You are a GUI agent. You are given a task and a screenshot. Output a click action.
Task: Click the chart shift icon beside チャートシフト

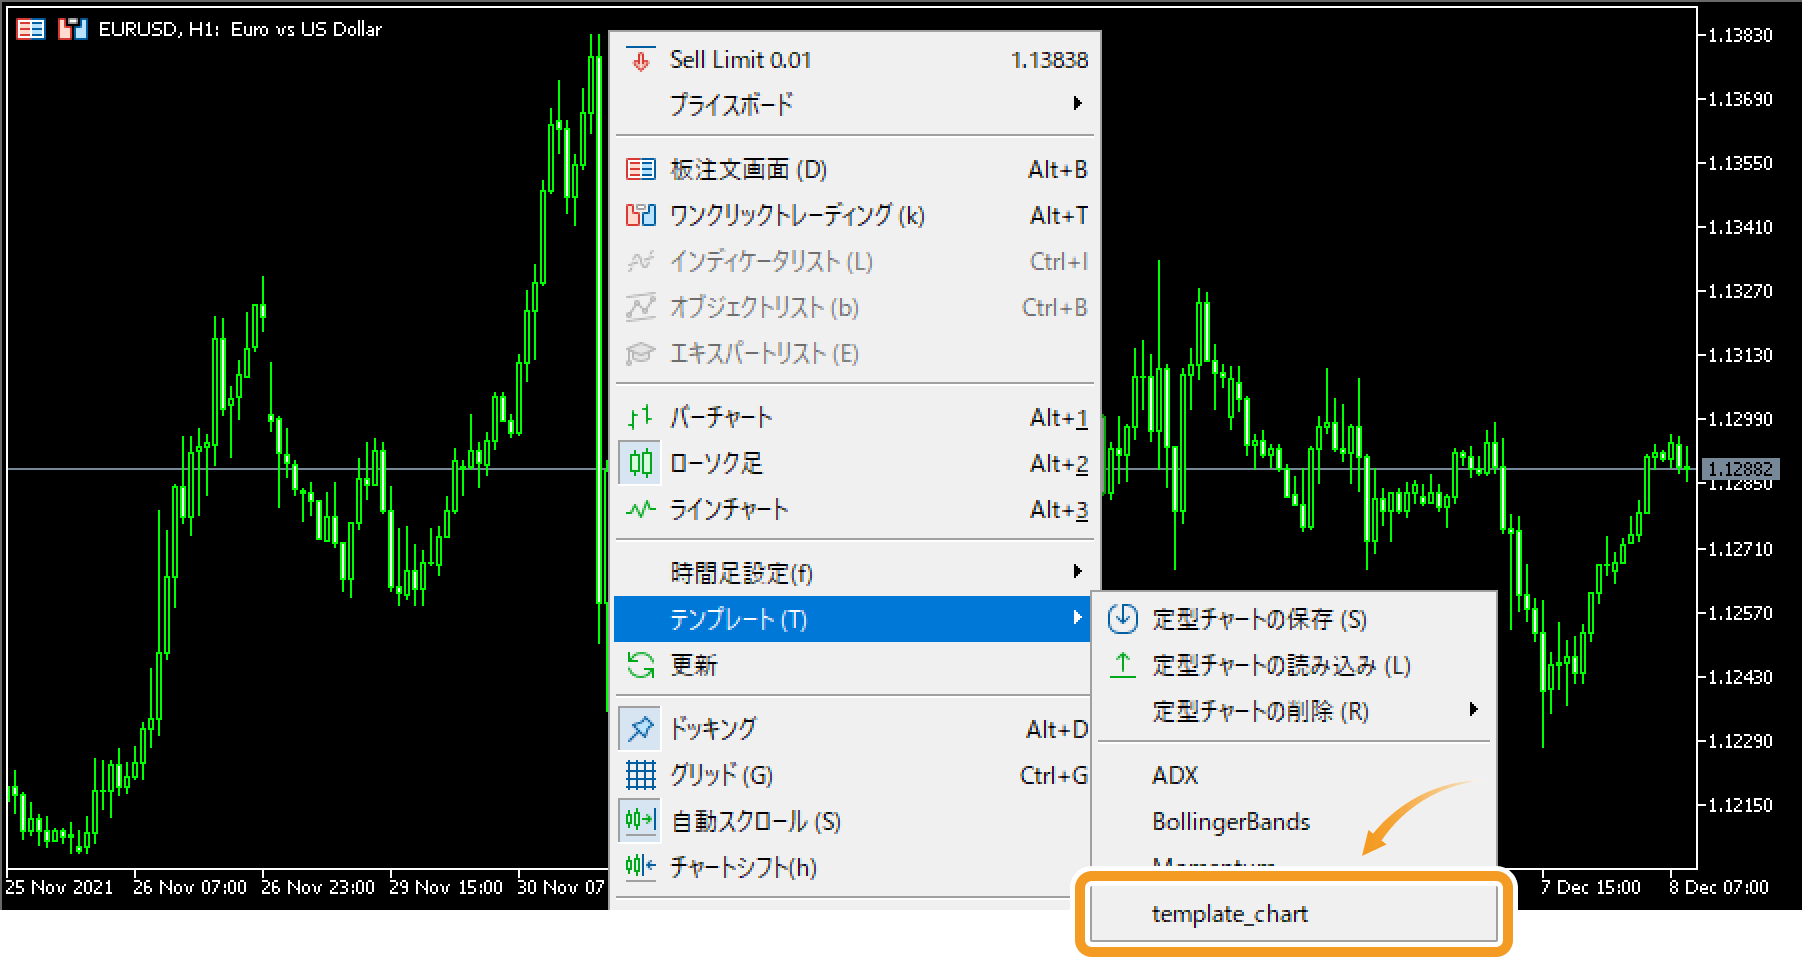(x=641, y=867)
